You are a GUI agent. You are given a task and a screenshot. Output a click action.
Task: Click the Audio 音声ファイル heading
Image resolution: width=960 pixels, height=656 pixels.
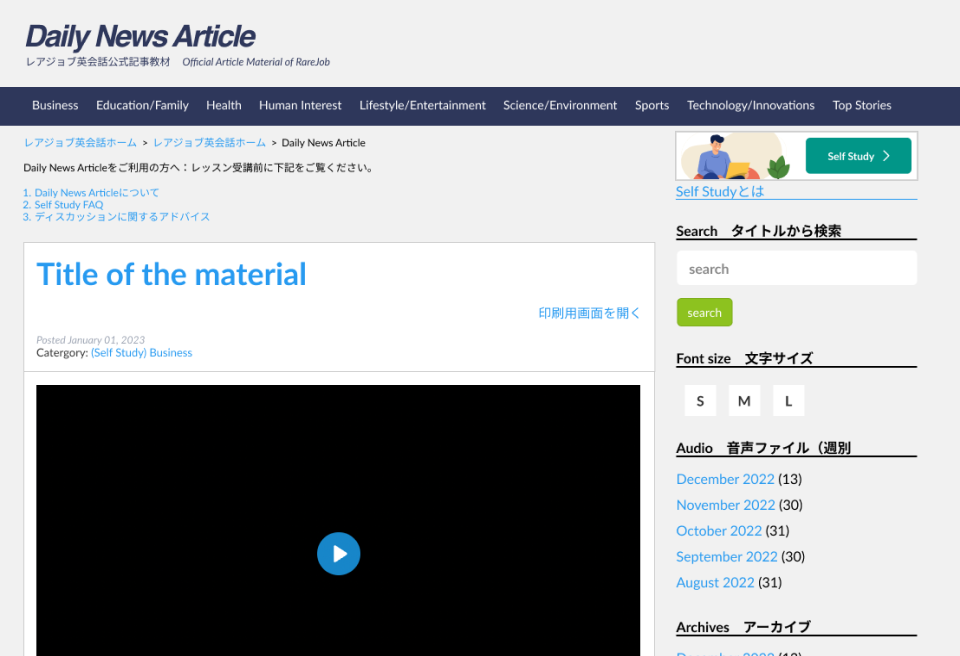[x=763, y=448]
